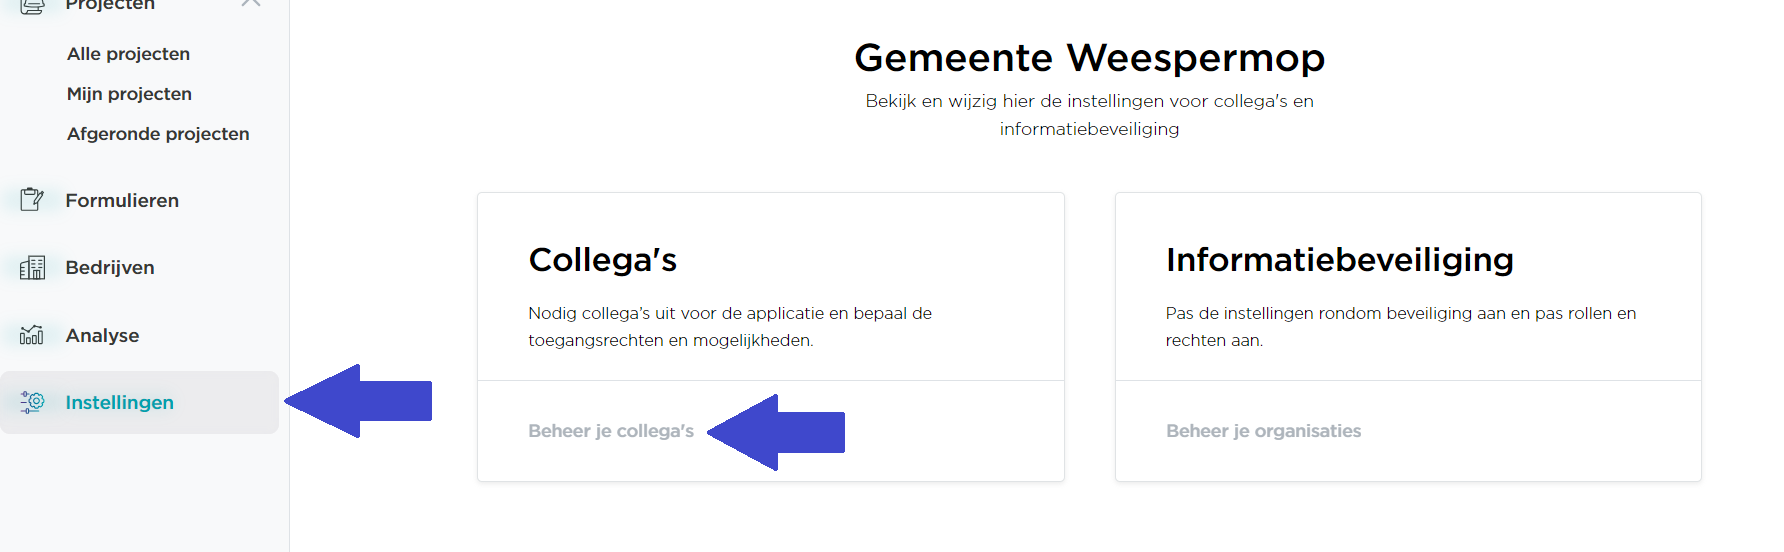Click the Instellingen gear icon
Screen dimensions: 1784x552
point(32,402)
